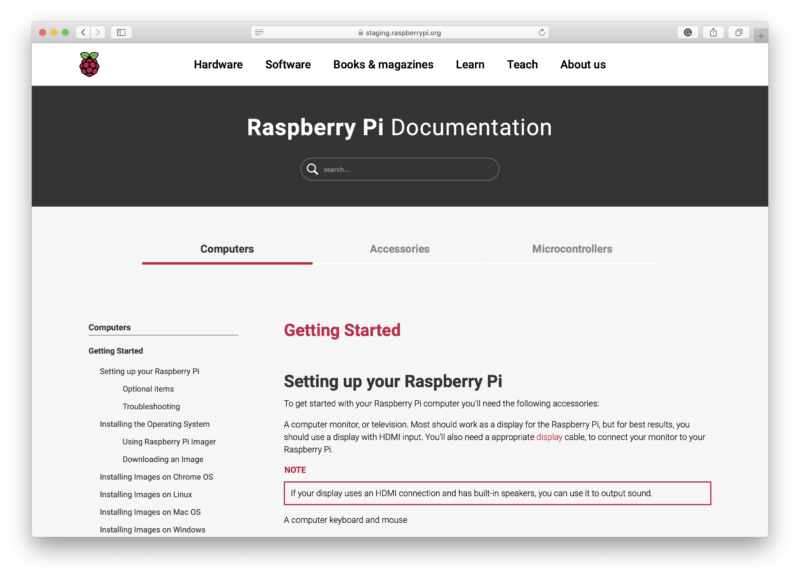Open the Hardware menu
The width and height of the screenshot is (800, 579).
(x=218, y=64)
